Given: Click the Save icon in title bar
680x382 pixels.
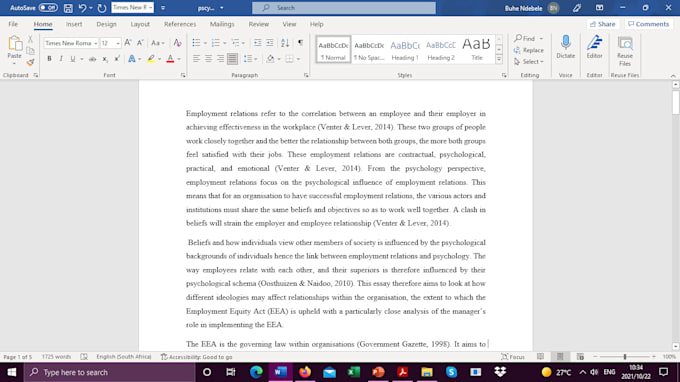Looking at the screenshot, I should pos(68,8).
